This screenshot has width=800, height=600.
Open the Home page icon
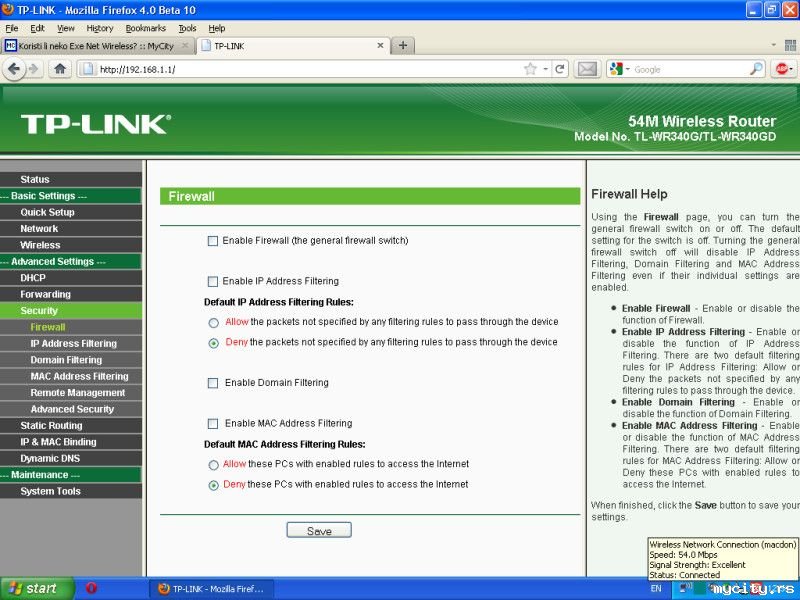point(60,69)
